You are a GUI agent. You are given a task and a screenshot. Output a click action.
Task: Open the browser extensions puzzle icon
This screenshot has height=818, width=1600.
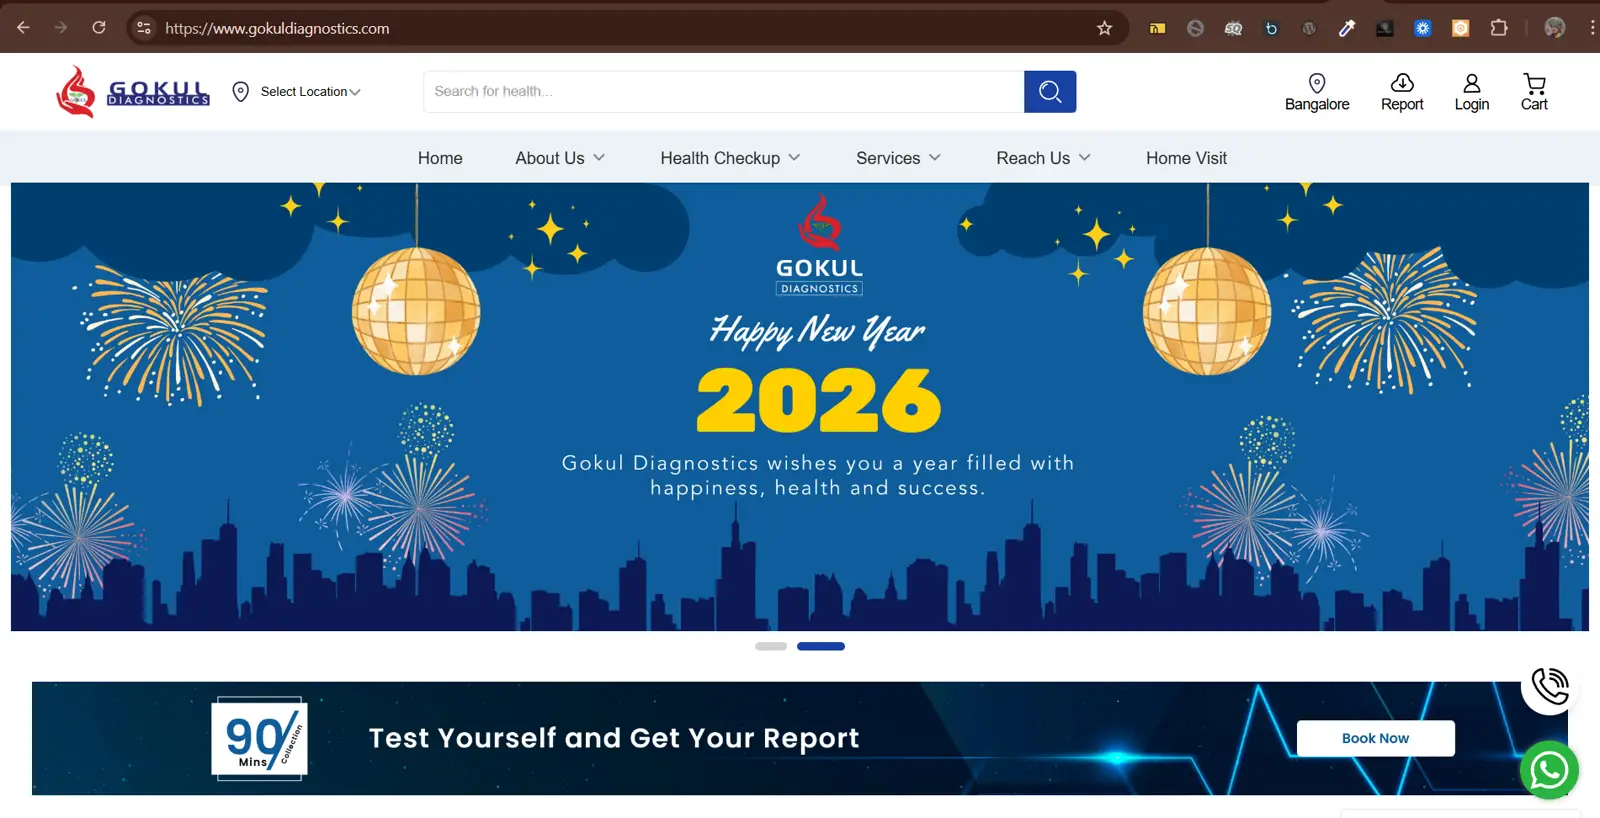click(x=1499, y=28)
